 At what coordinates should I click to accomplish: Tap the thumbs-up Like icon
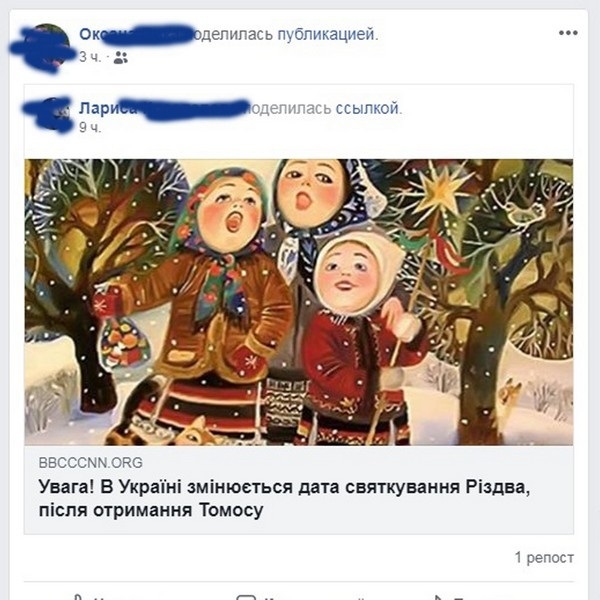(x=78, y=597)
